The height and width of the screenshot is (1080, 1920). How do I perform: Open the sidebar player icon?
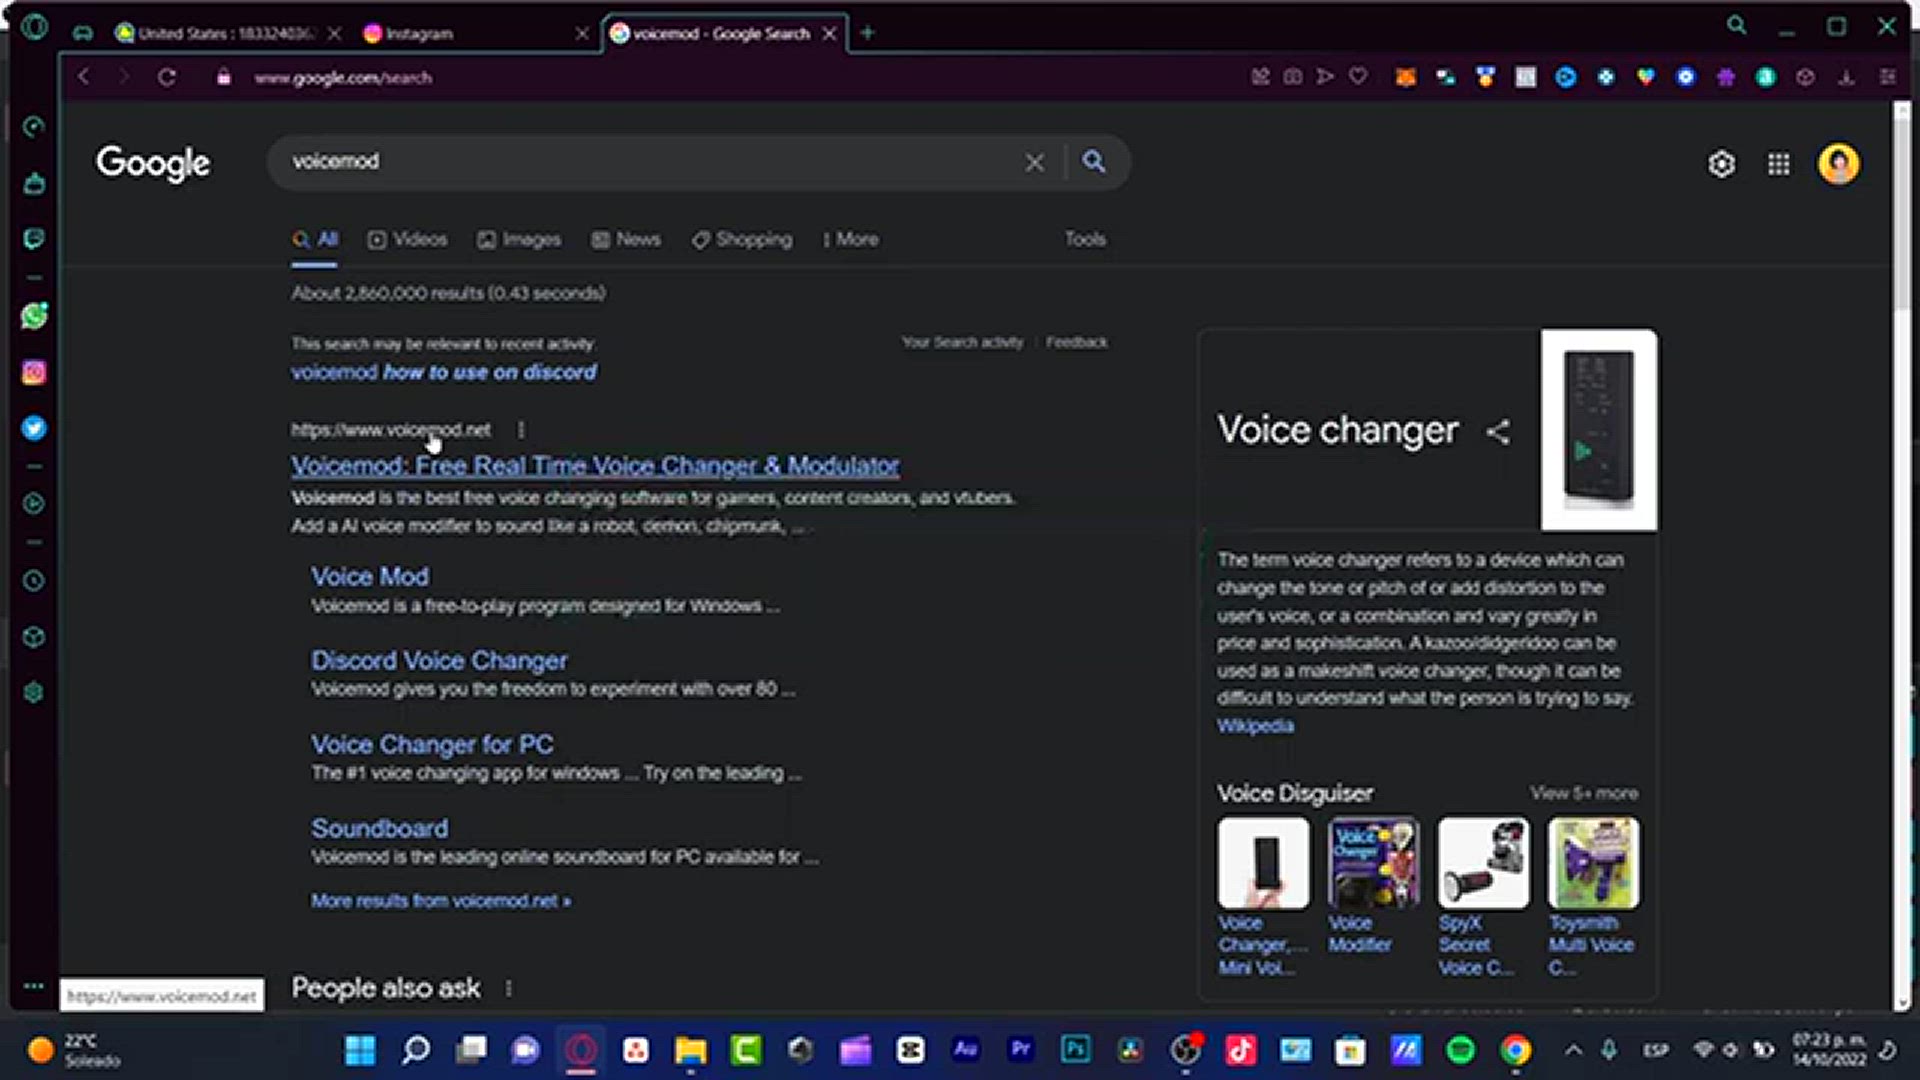(x=34, y=503)
